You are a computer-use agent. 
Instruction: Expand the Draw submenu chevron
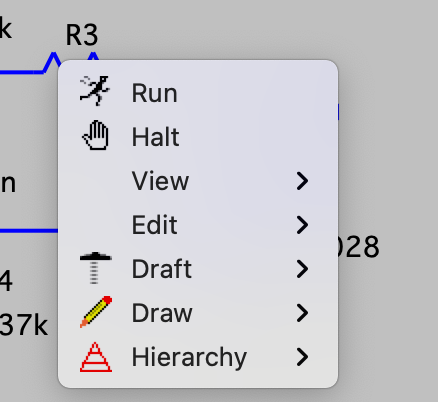coord(302,313)
